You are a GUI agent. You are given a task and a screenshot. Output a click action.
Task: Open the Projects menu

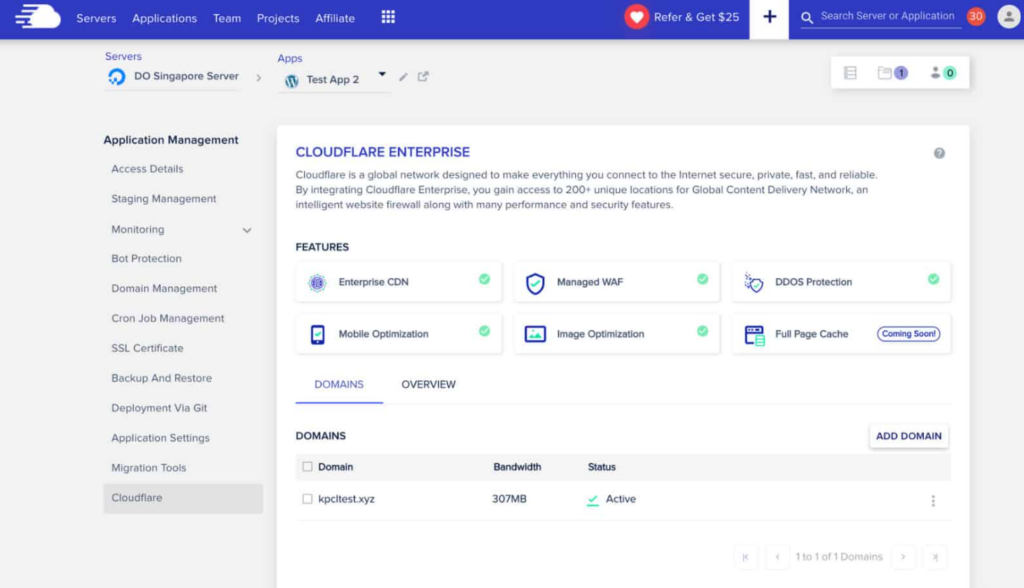[278, 18]
